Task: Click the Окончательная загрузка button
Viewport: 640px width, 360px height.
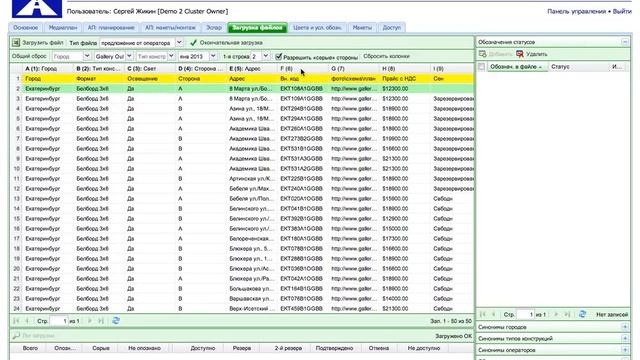Action: [227, 42]
